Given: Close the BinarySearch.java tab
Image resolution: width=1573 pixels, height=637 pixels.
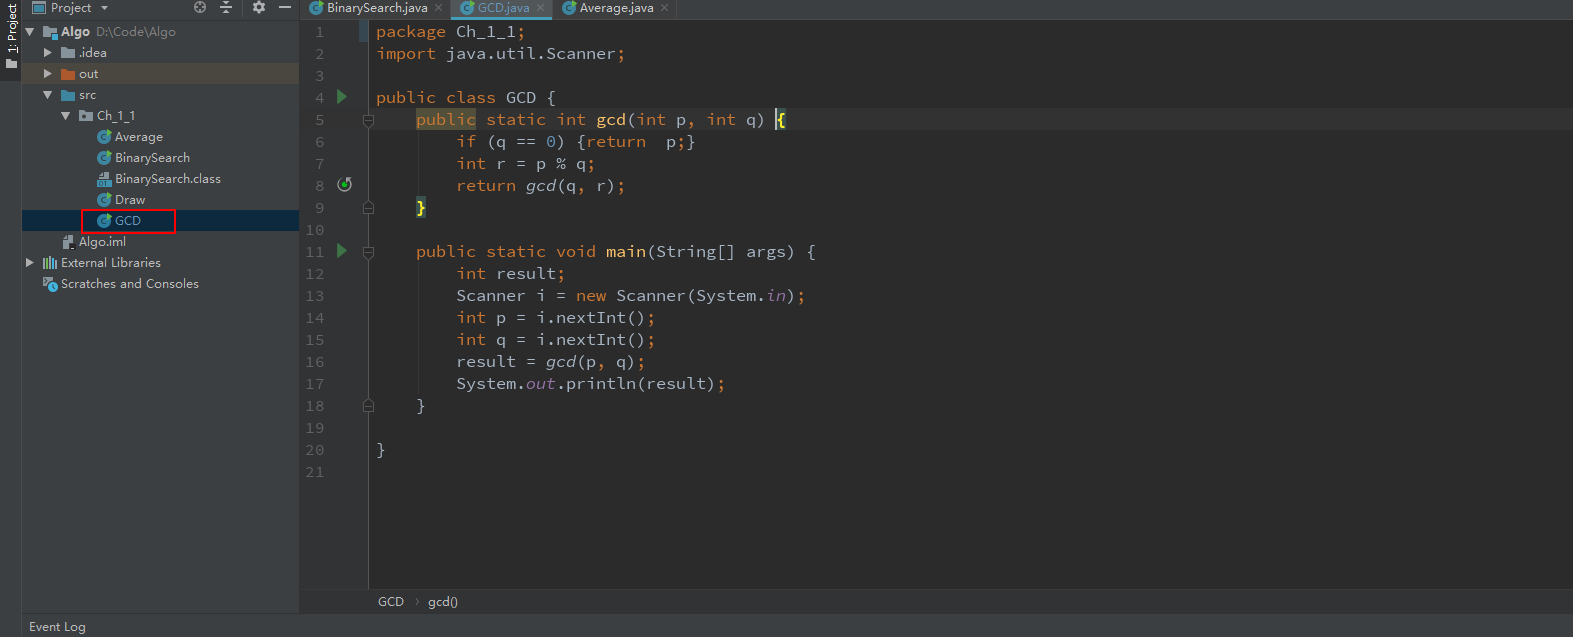Looking at the screenshot, I should tap(438, 8).
